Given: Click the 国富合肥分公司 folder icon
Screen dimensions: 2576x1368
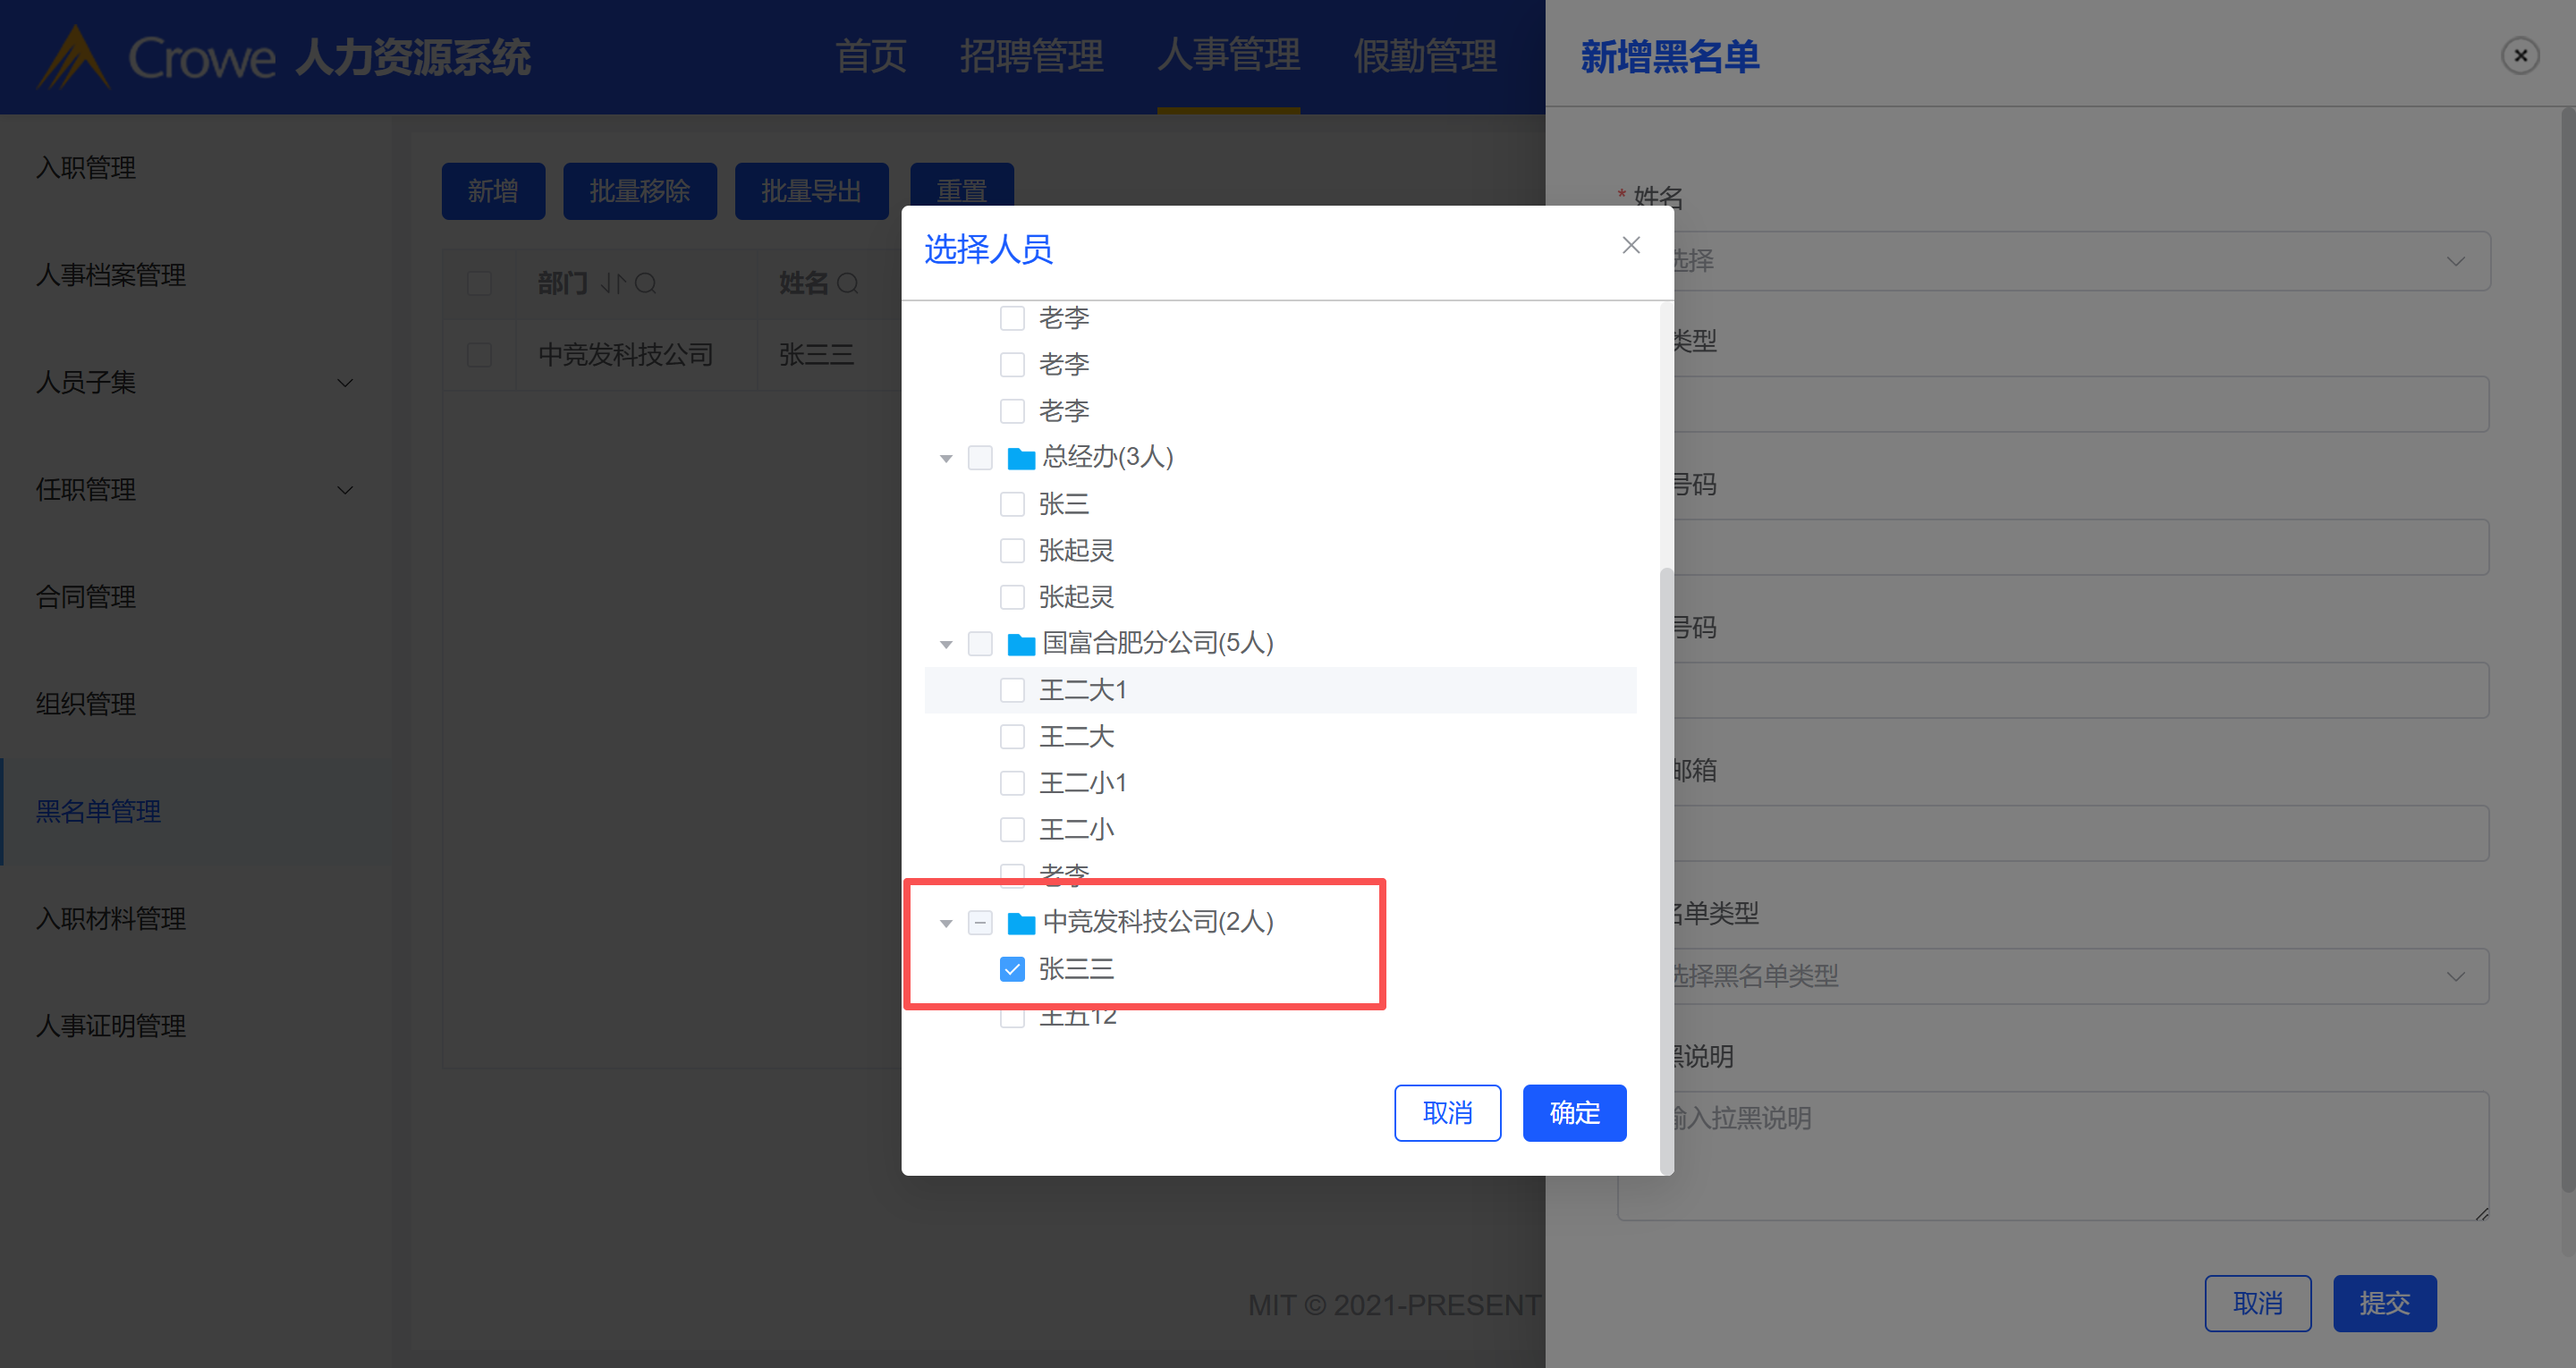Looking at the screenshot, I should pos(1020,644).
